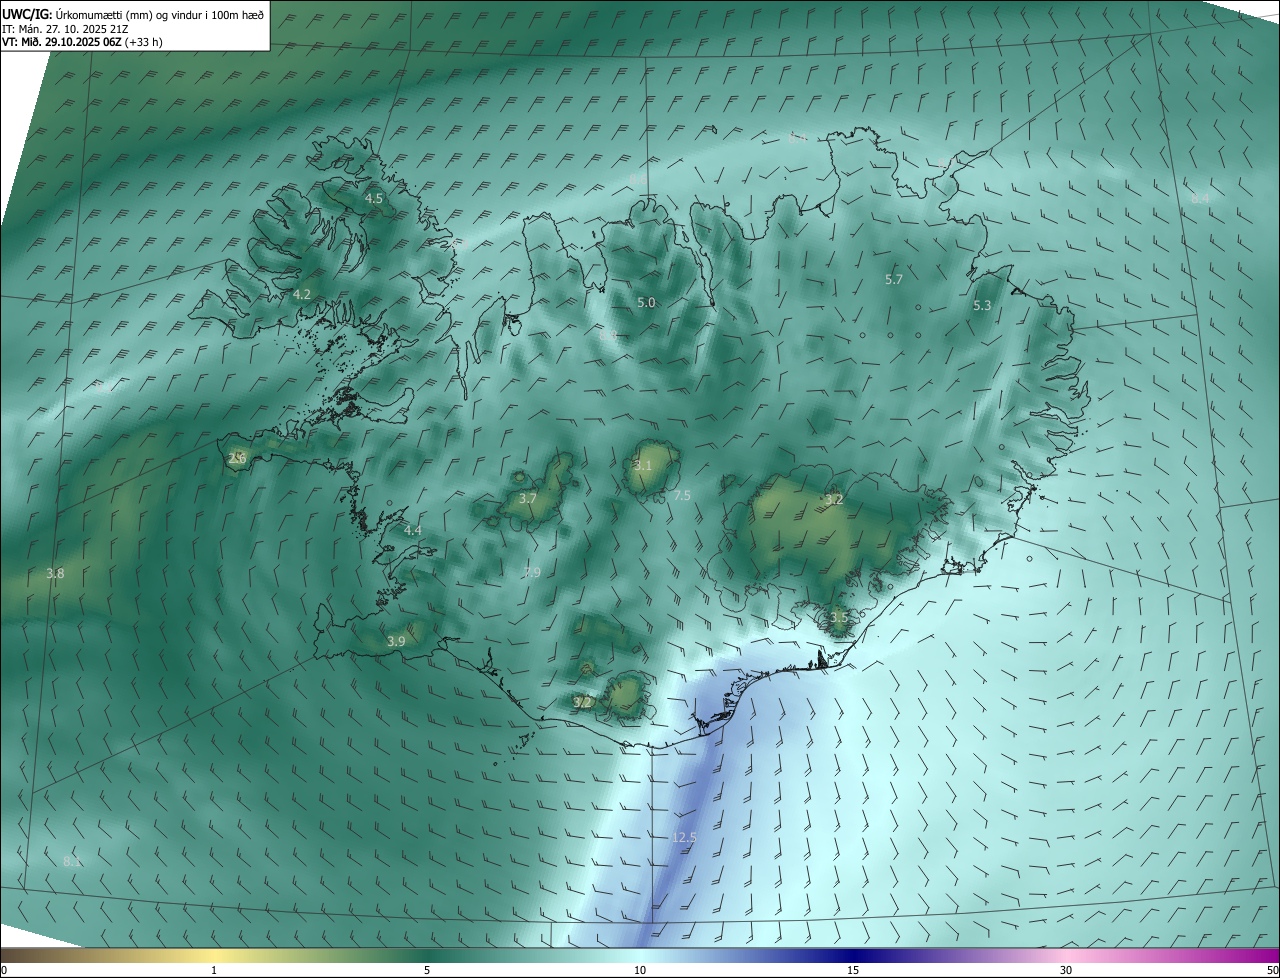
Task: Click the '5.7' precipitation value on the map
Action: click(x=894, y=280)
